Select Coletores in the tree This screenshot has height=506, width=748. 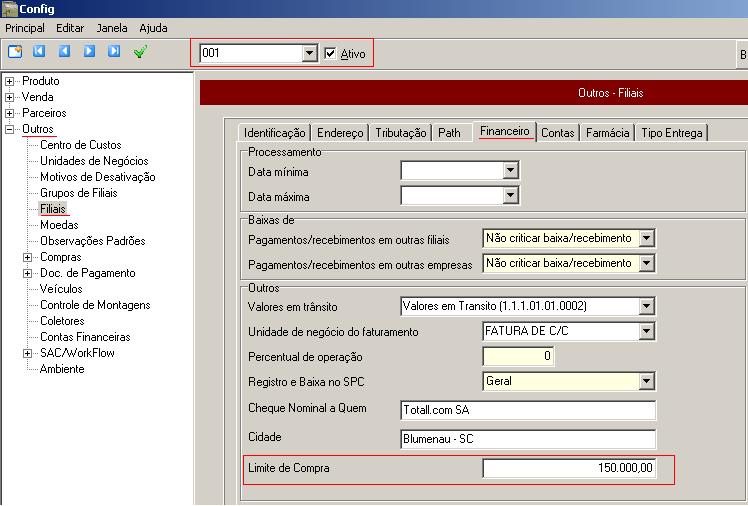[62, 321]
